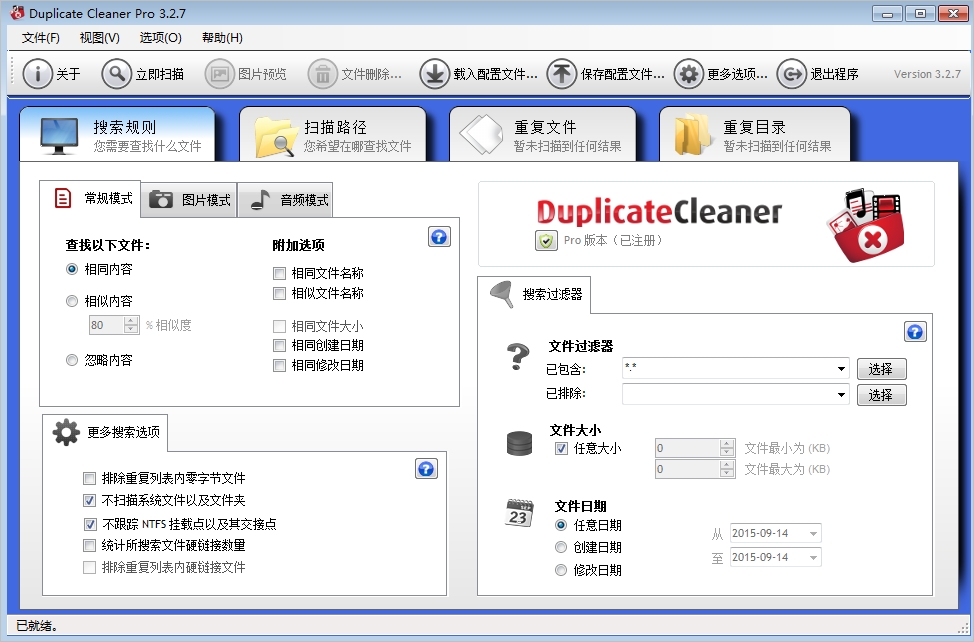
Task: Start scan with 立即扫描 magnifier icon
Action: tap(117, 74)
